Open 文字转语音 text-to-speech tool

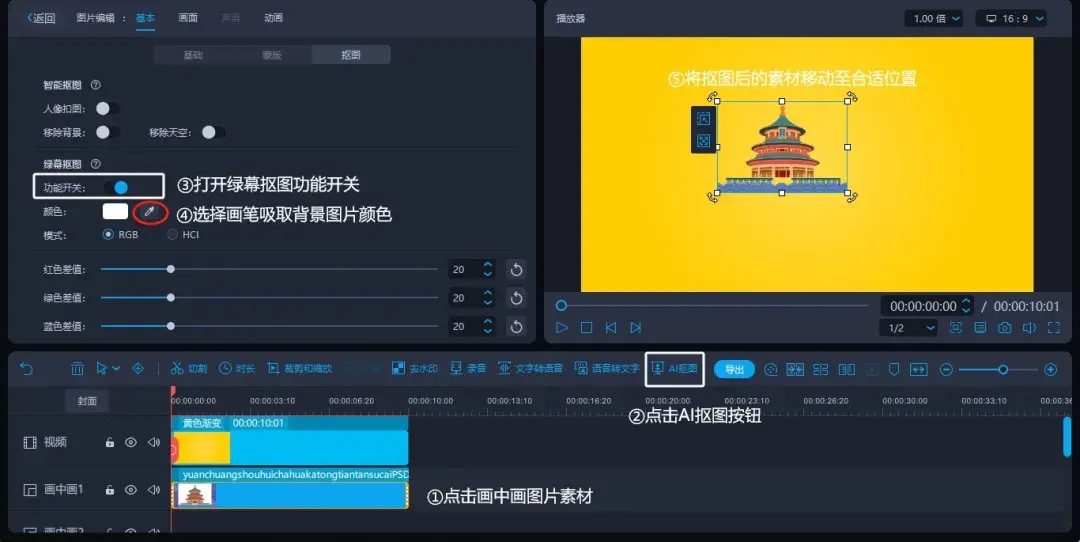click(x=530, y=368)
